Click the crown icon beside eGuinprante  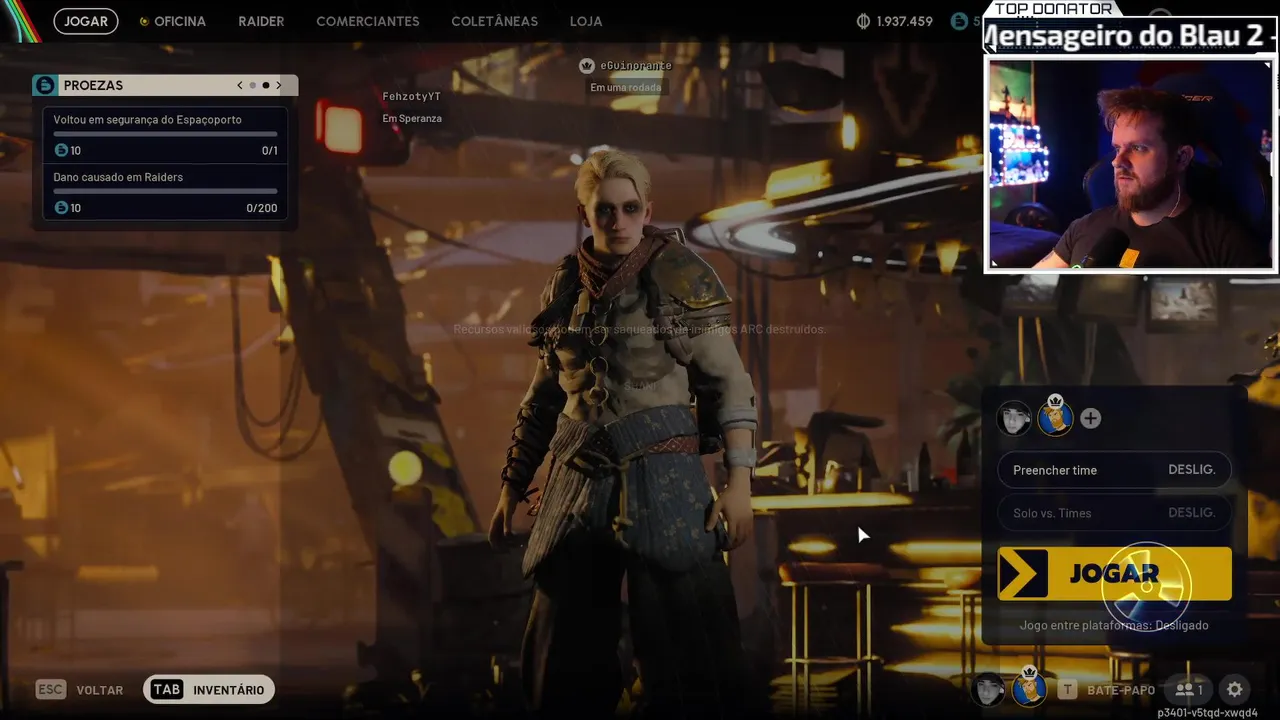[x=587, y=65]
